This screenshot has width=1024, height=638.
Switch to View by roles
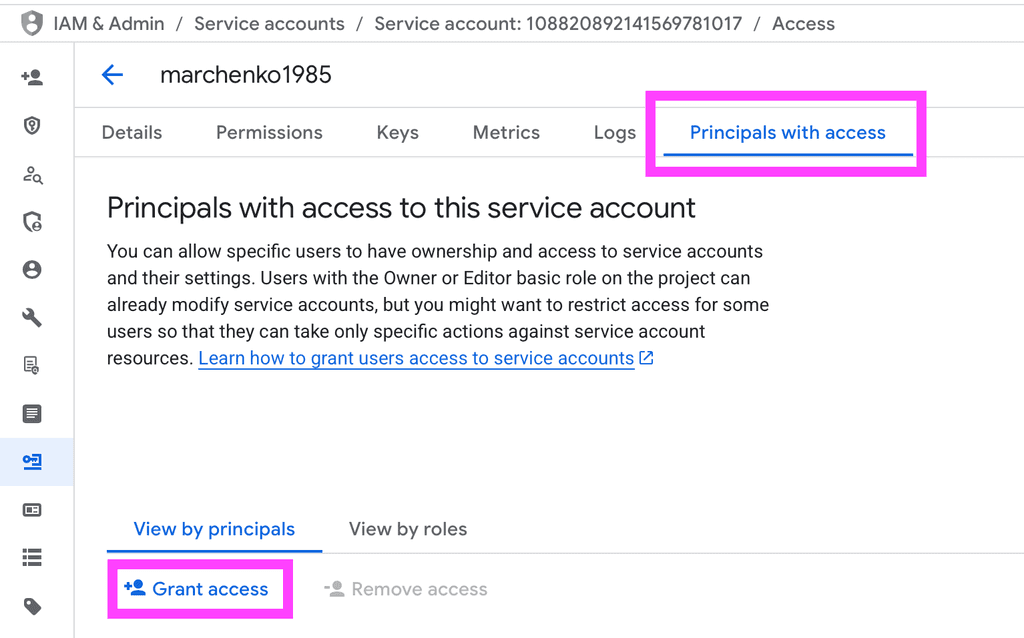(x=407, y=529)
